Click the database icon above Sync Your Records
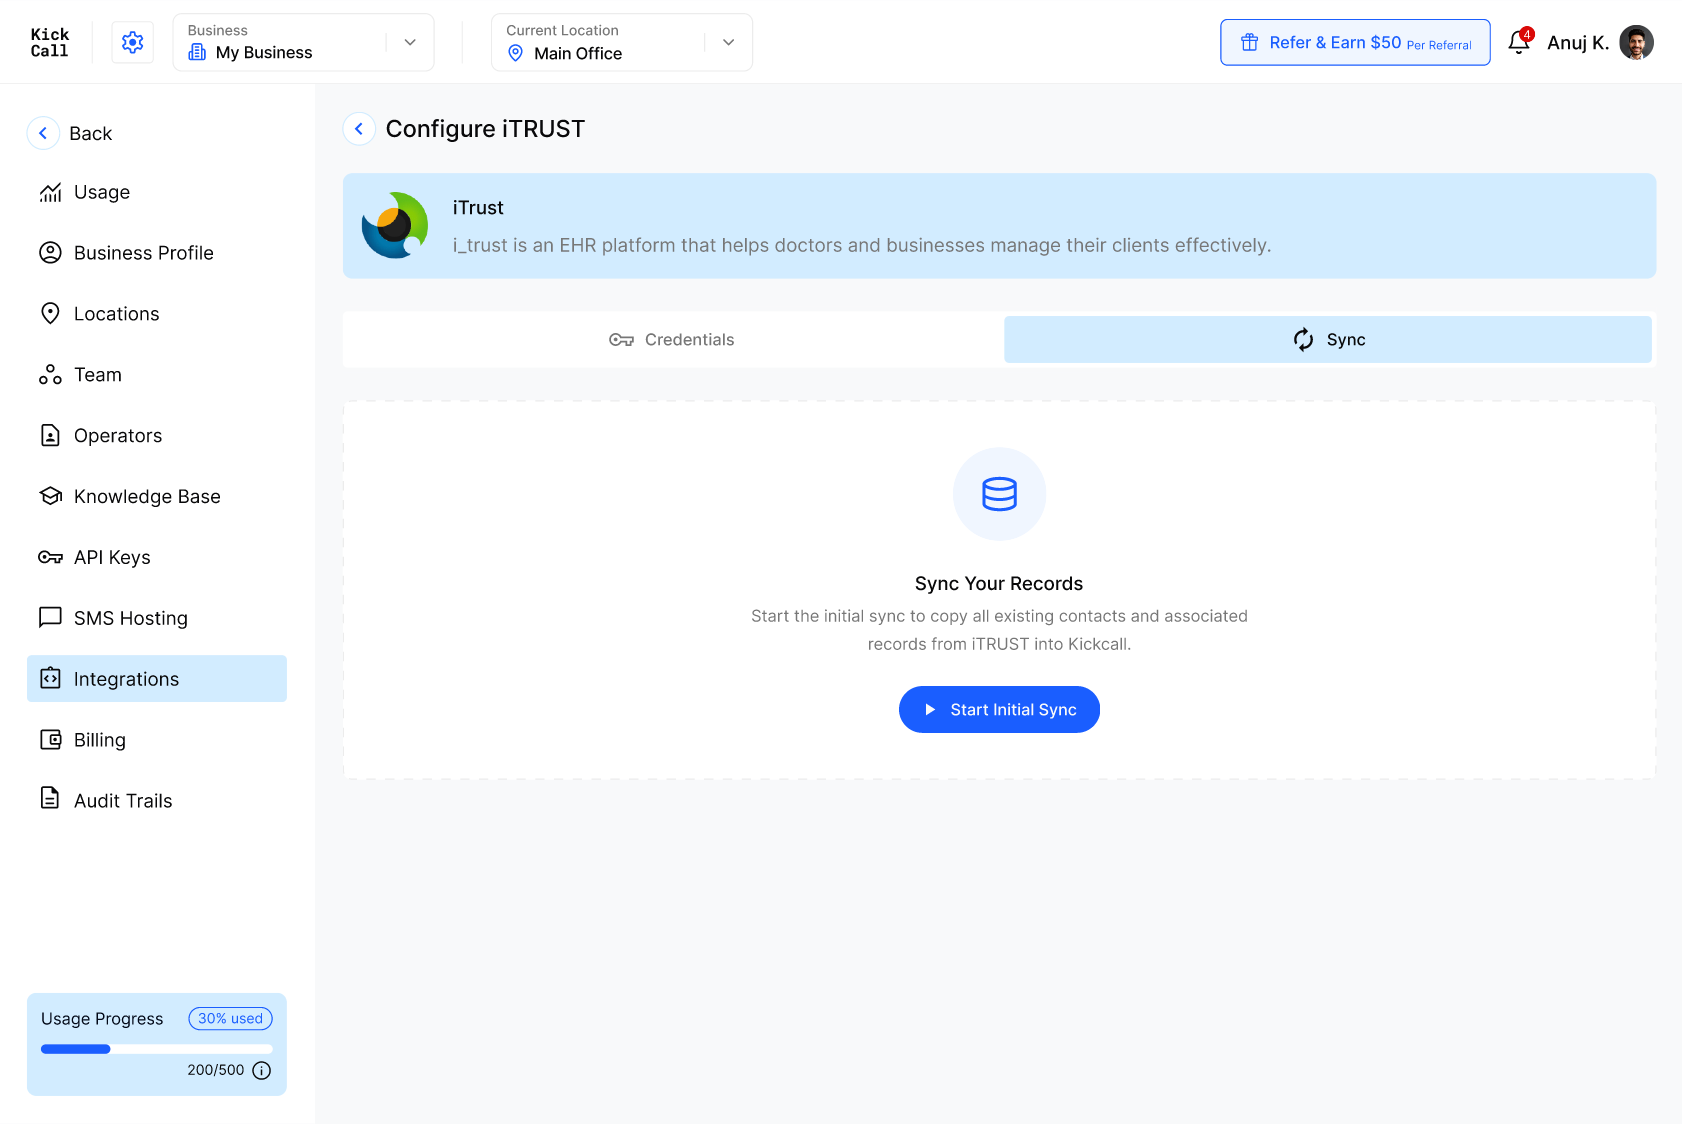Viewport: 1682px width, 1124px height. coord(999,494)
